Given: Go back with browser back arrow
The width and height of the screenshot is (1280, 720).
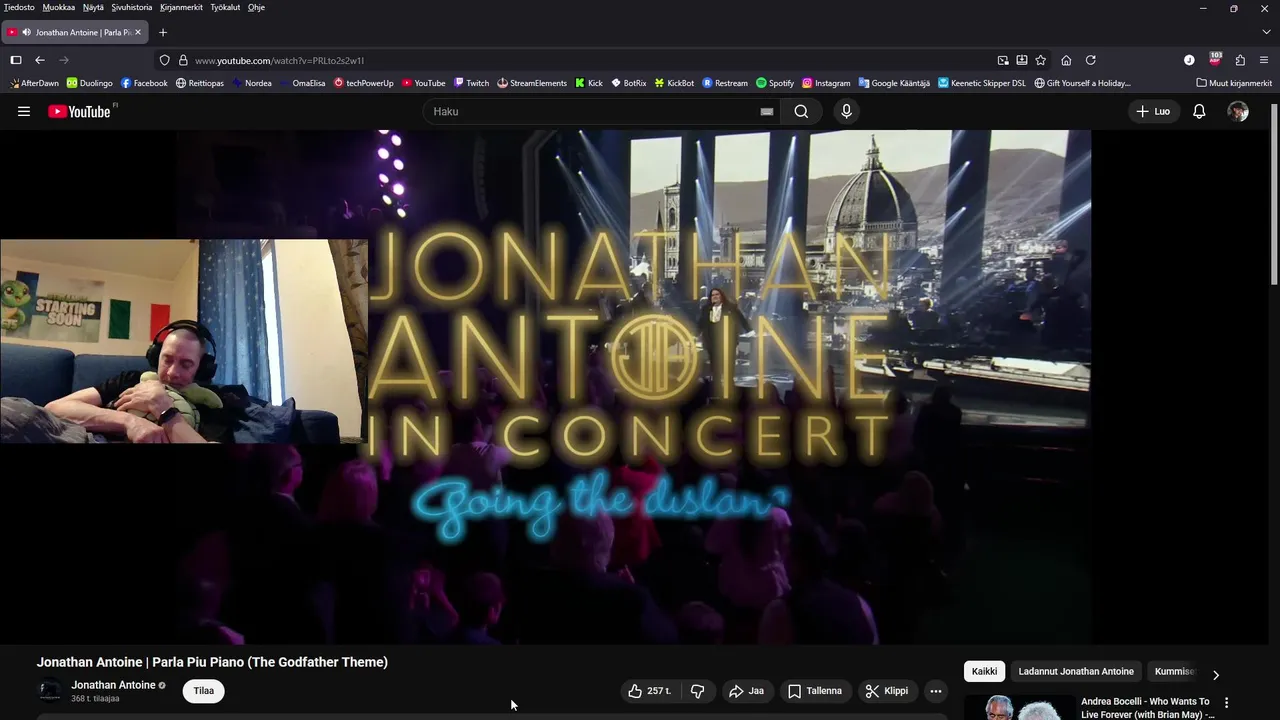Looking at the screenshot, I should tap(40, 60).
